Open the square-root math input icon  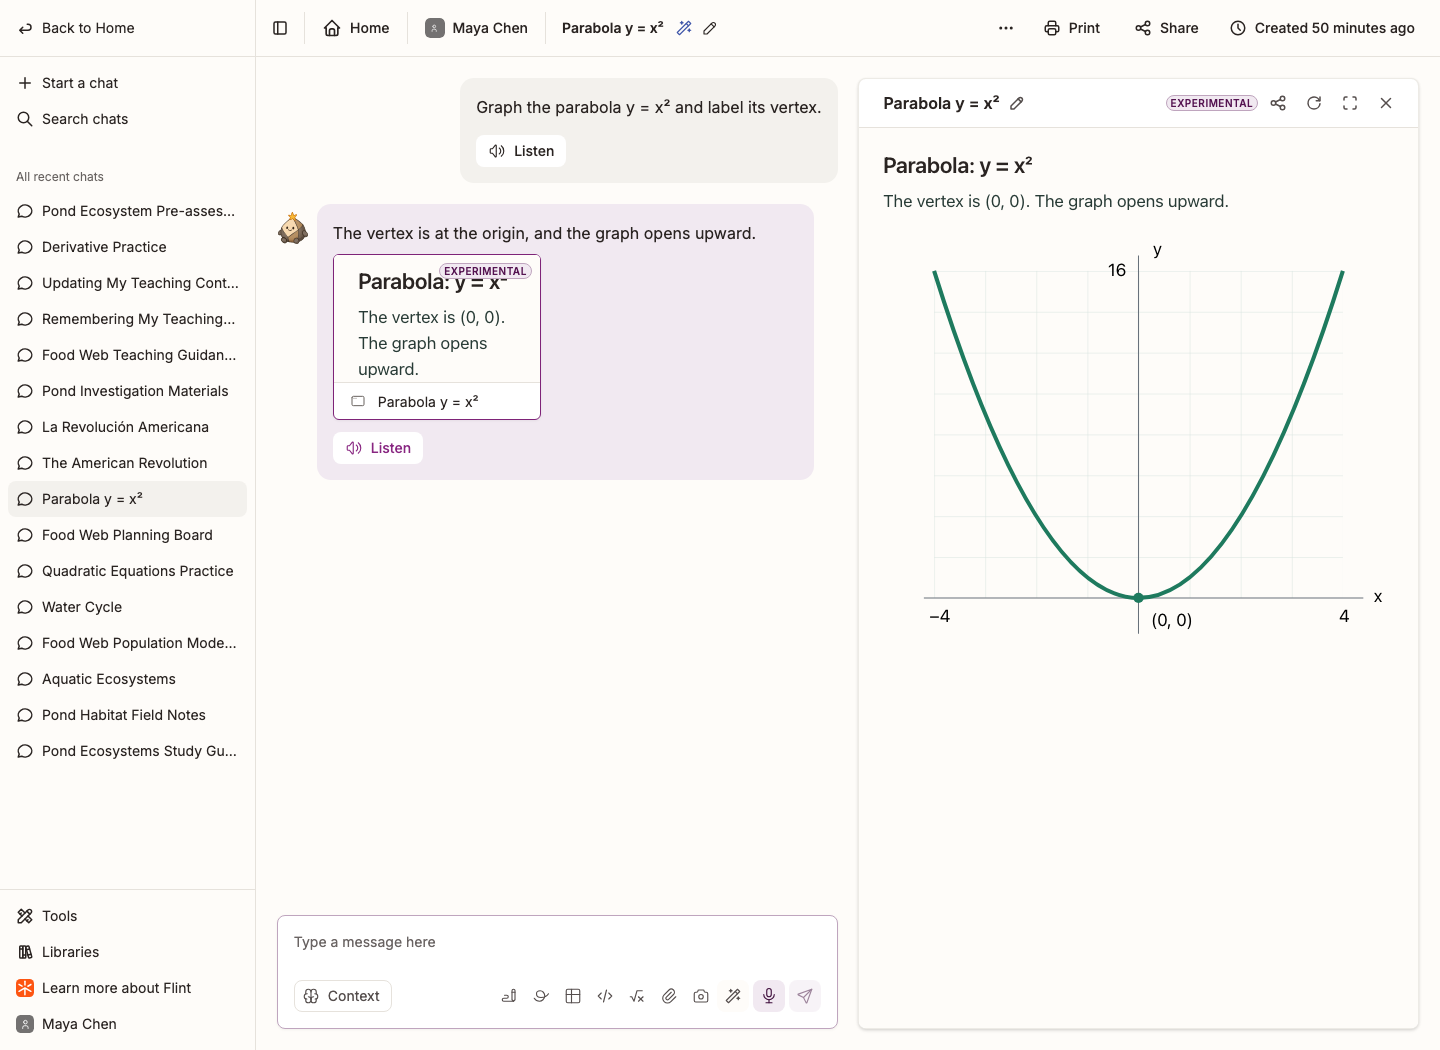pos(637,996)
